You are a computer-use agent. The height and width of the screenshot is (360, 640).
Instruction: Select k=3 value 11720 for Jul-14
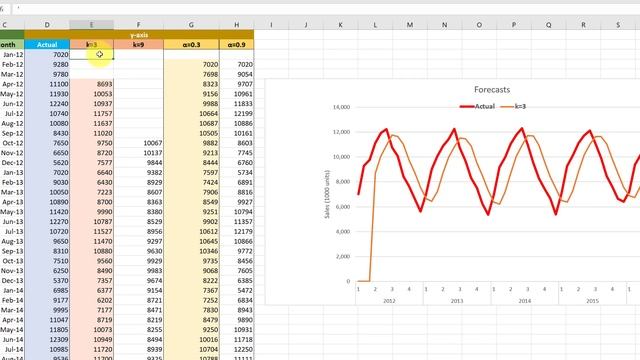click(91, 349)
